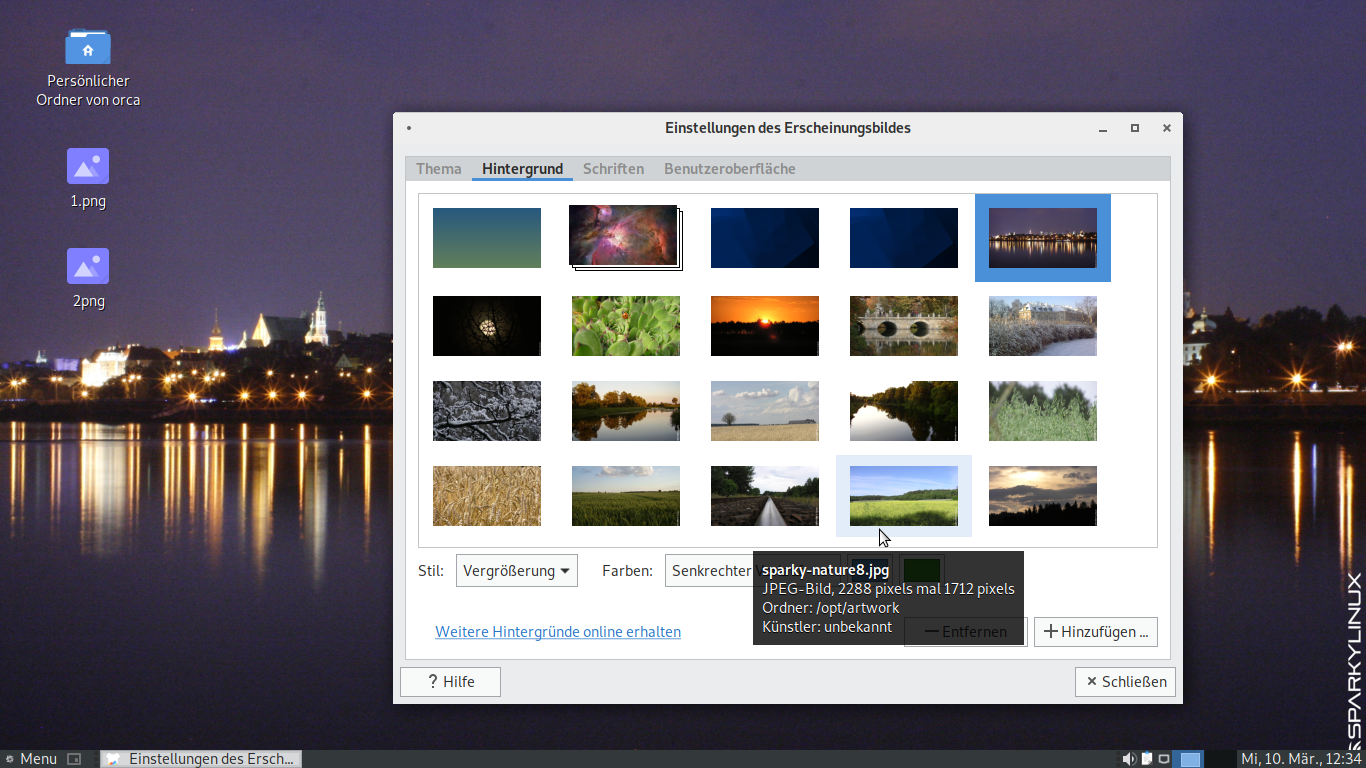Viewport: 1366px width, 768px height.
Task: Select the stone bridge wallpaper thumbnail
Action: click(x=904, y=326)
